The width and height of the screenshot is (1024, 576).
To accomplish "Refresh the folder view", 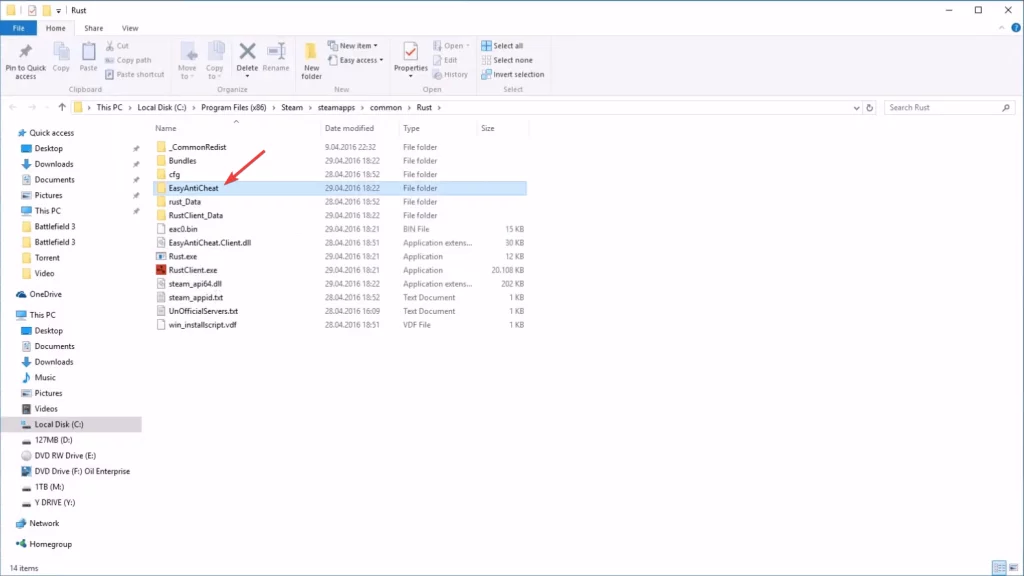I will coord(871,107).
